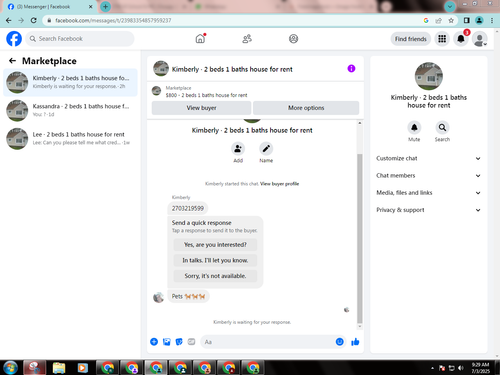Expand Media, files and links section
The width and height of the screenshot is (500, 375).
pos(429,193)
